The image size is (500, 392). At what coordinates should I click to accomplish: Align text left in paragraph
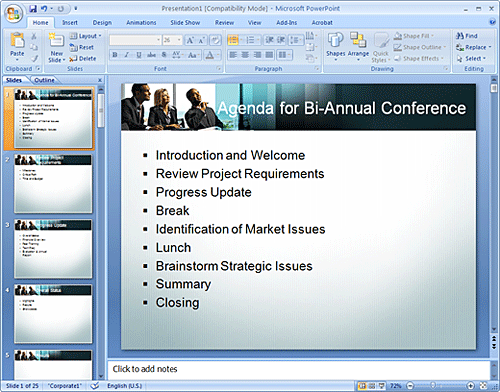233,55
